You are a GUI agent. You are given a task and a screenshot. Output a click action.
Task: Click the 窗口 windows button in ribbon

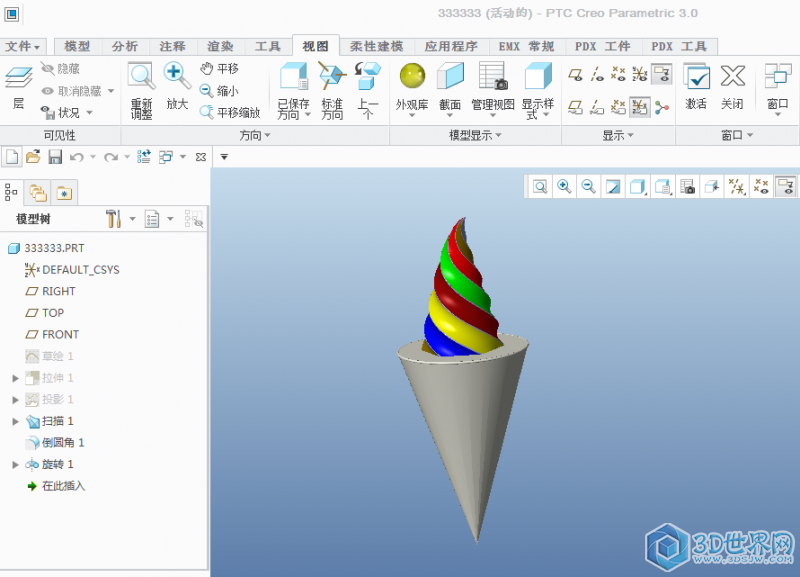778,90
